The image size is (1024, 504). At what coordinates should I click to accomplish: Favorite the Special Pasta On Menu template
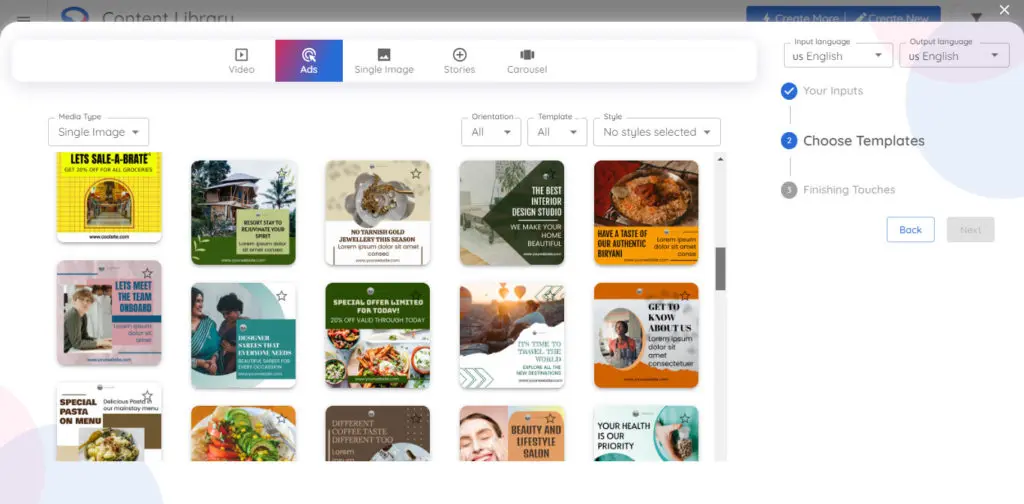[148, 395]
